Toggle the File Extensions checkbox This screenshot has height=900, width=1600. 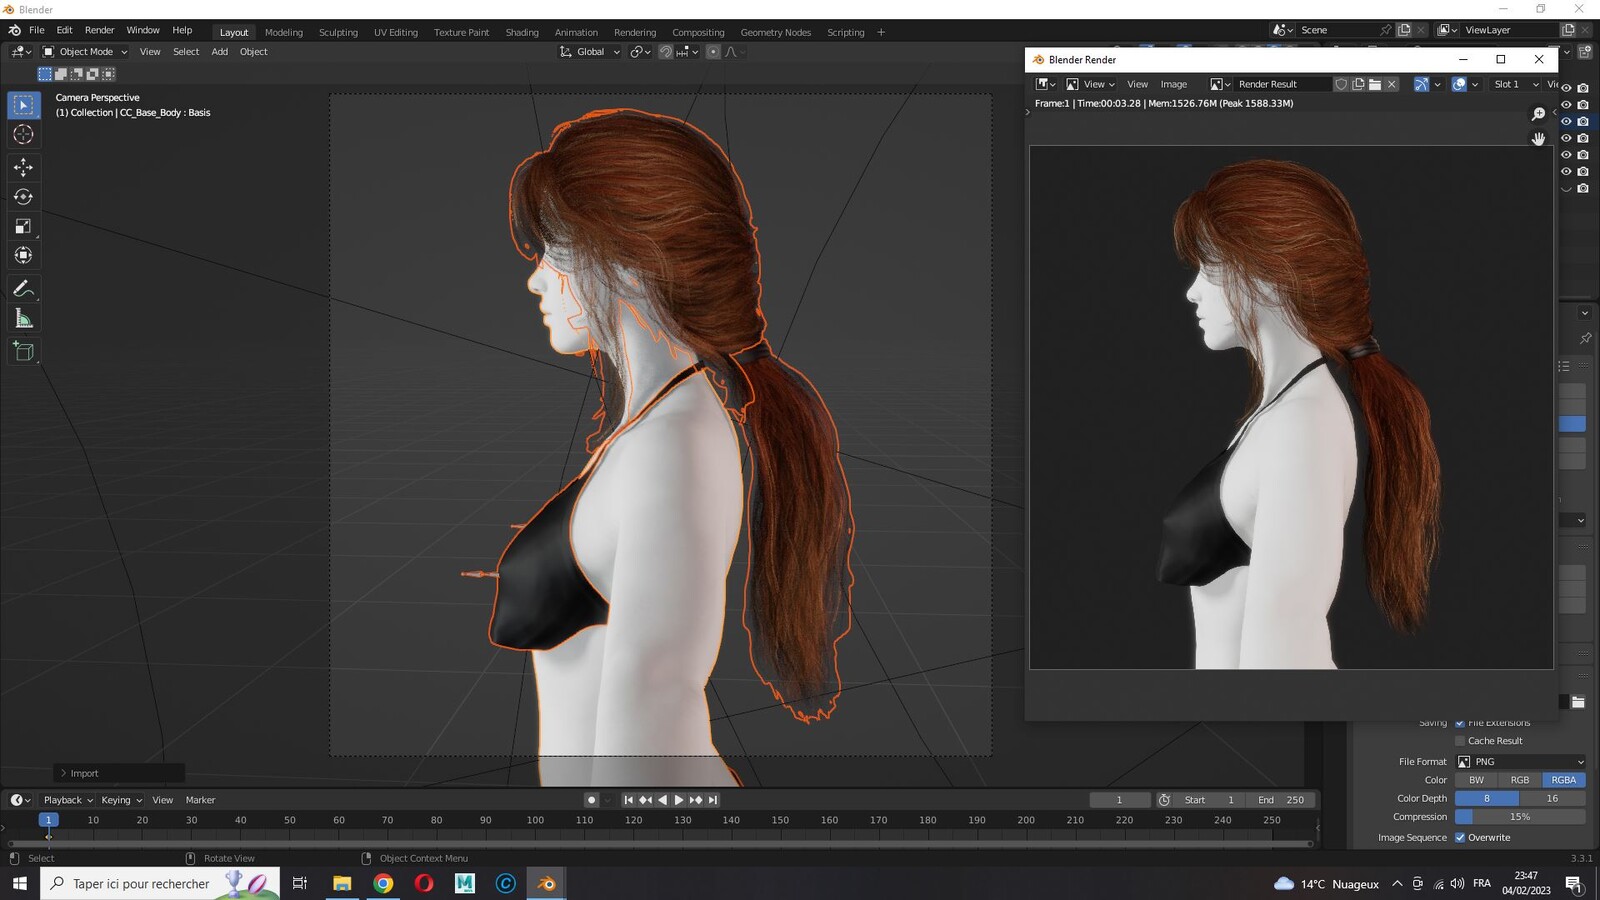[1460, 723]
